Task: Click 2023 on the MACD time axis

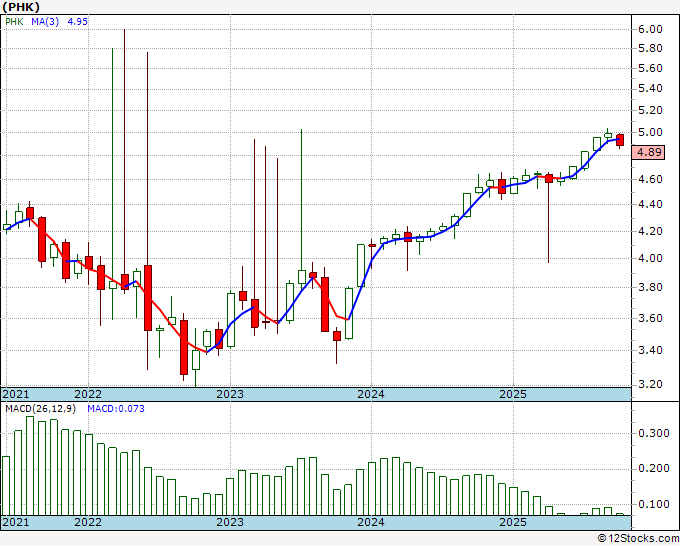Action: 230,522
